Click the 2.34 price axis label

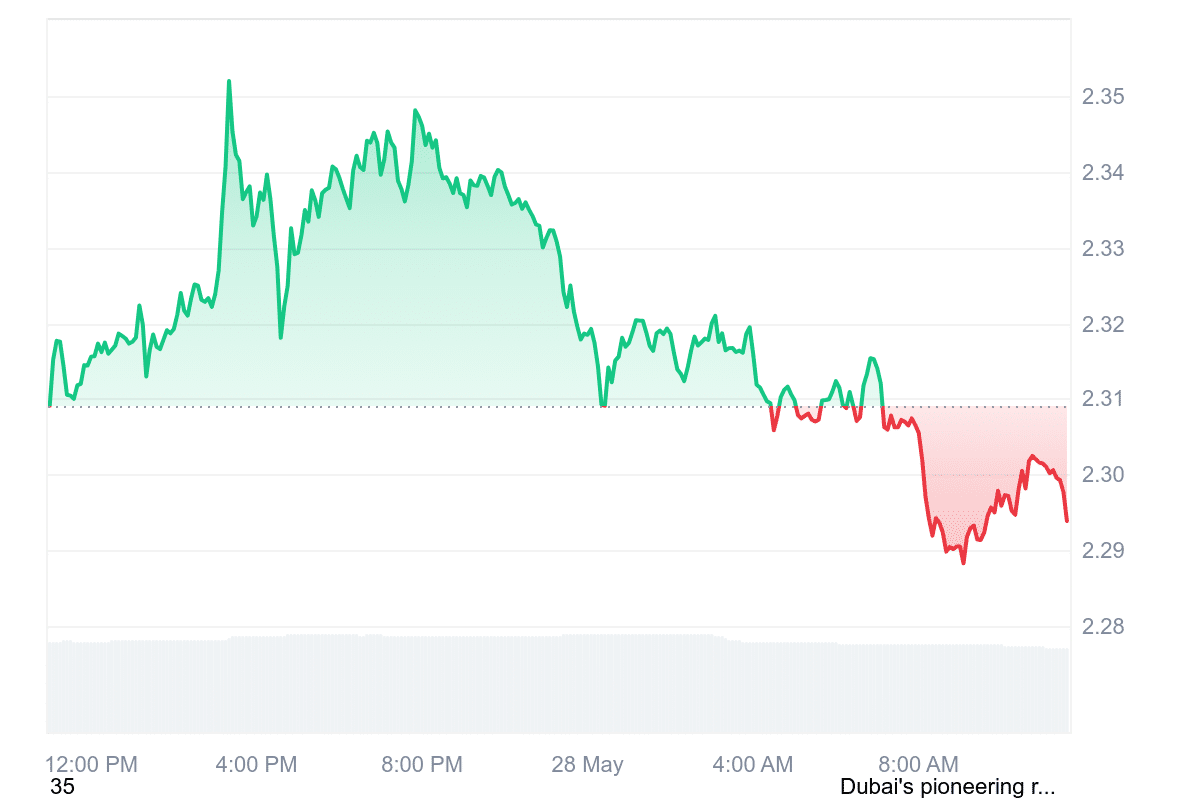tap(1103, 173)
